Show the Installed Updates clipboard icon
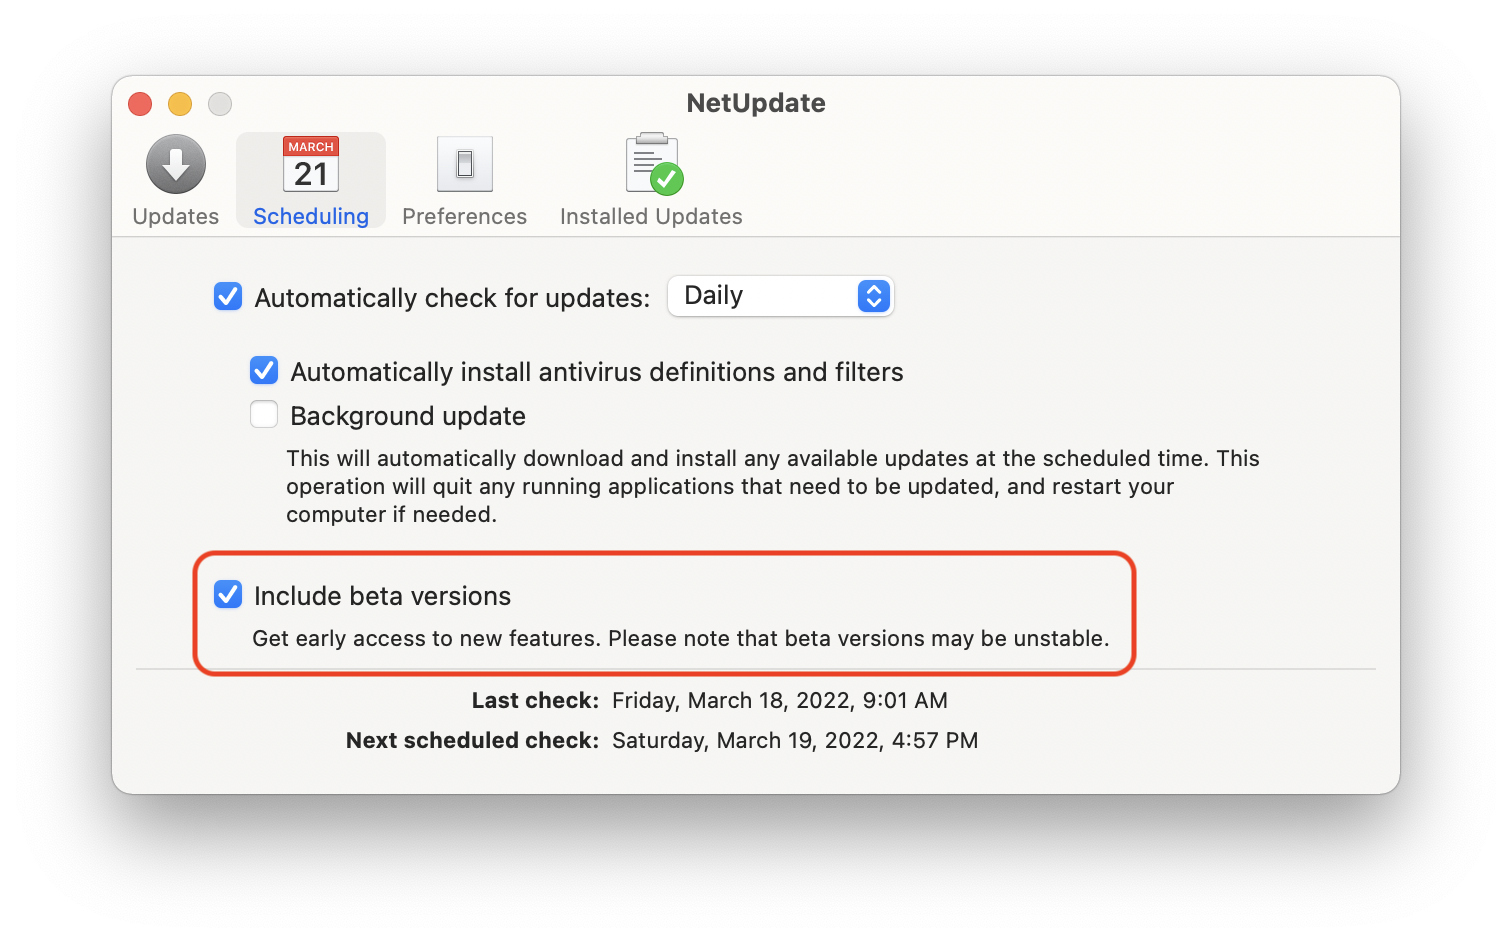This screenshot has width=1512, height=942. click(x=654, y=164)
